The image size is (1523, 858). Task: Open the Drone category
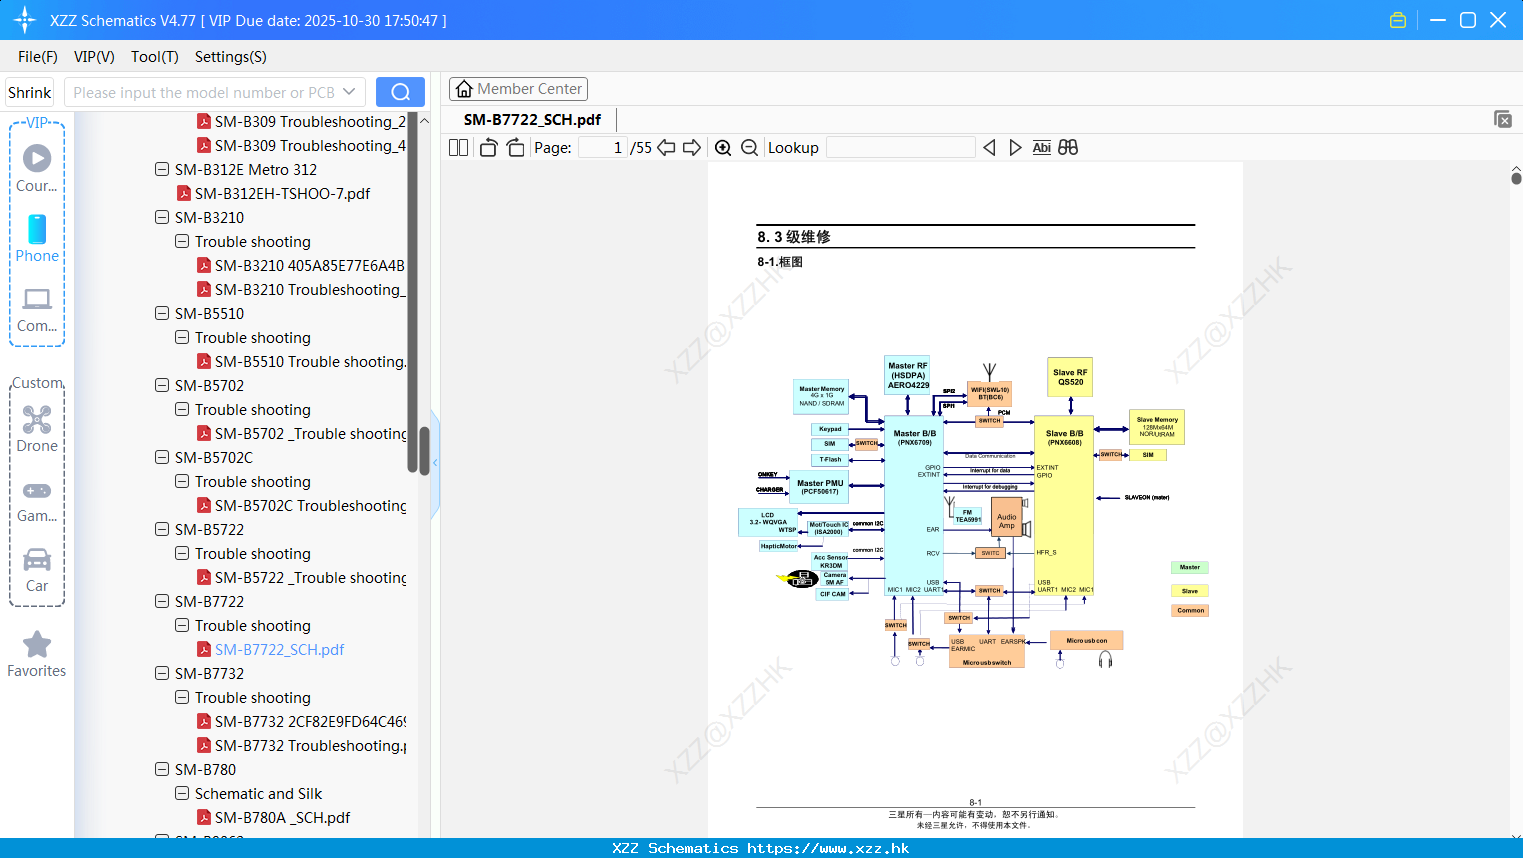pyautogui.click(x=37, y=428)
